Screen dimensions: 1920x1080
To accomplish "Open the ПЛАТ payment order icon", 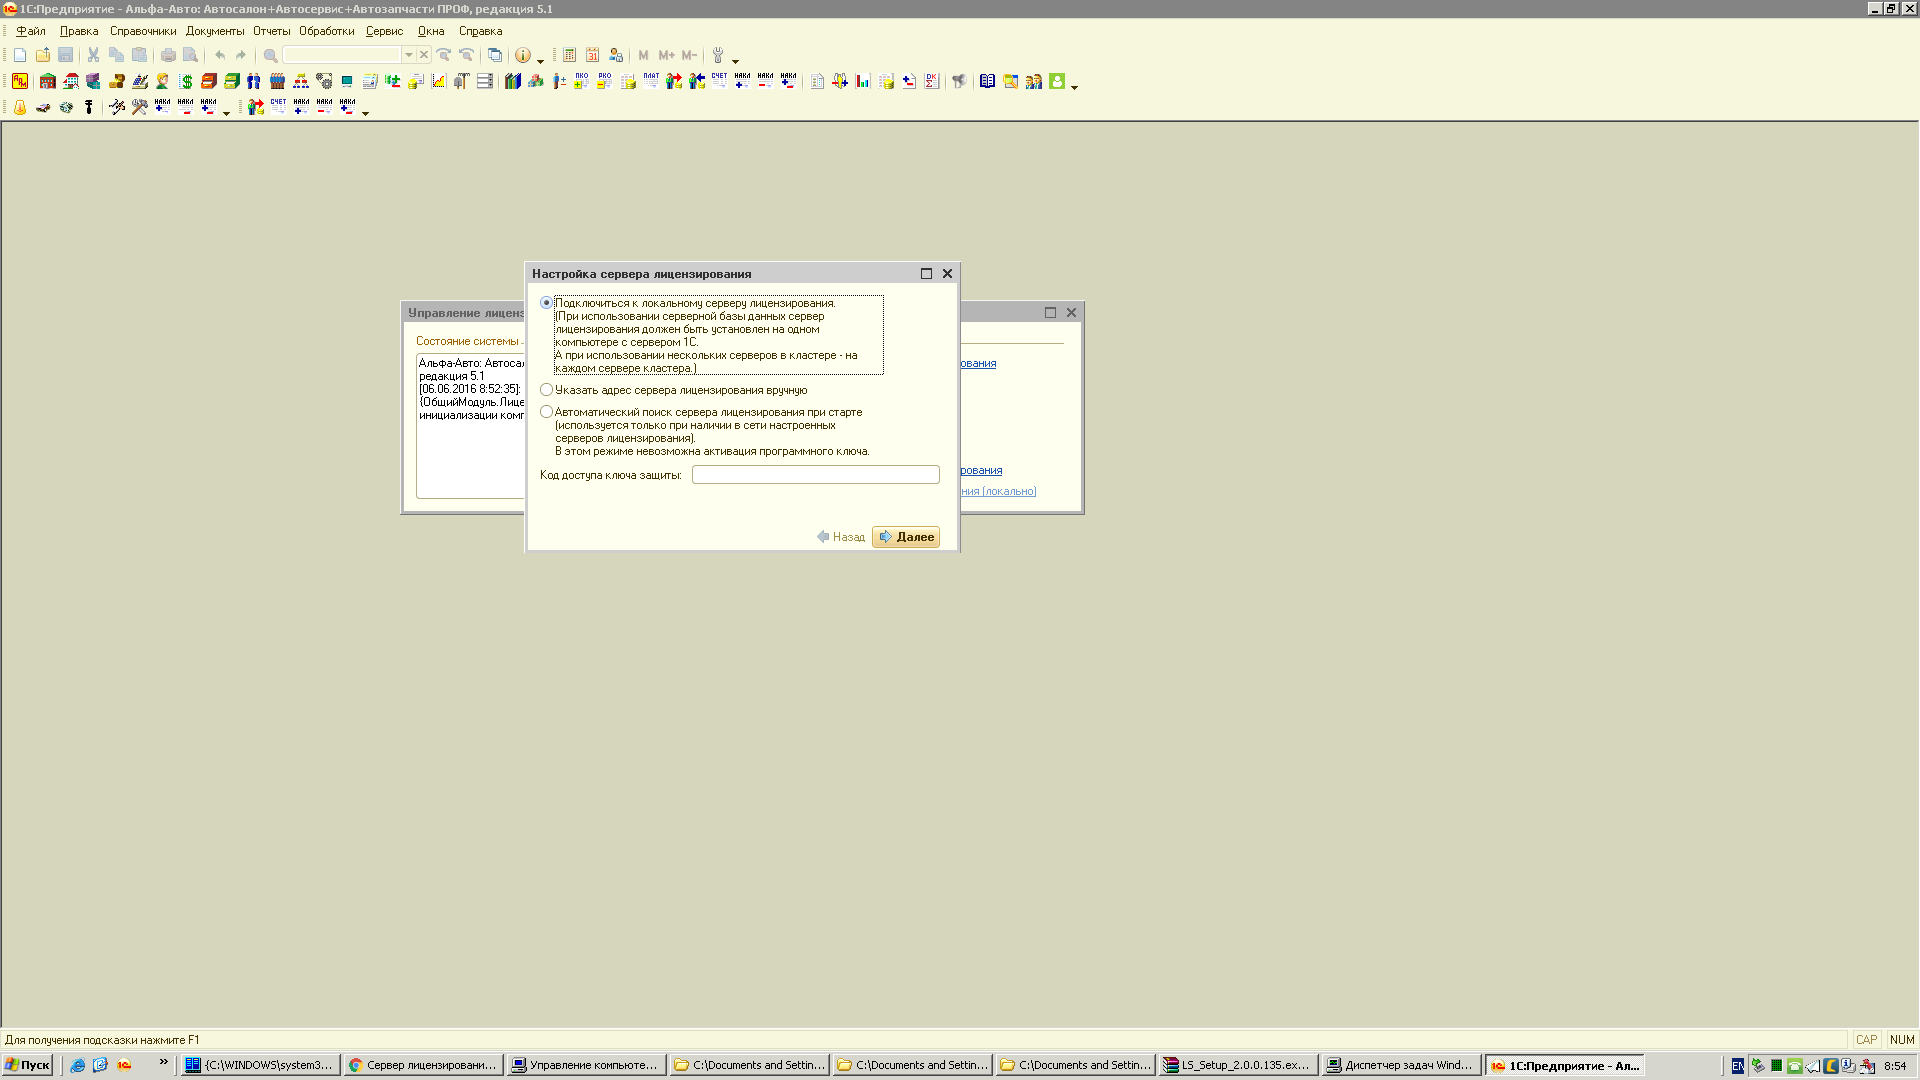I will point(651,81).
